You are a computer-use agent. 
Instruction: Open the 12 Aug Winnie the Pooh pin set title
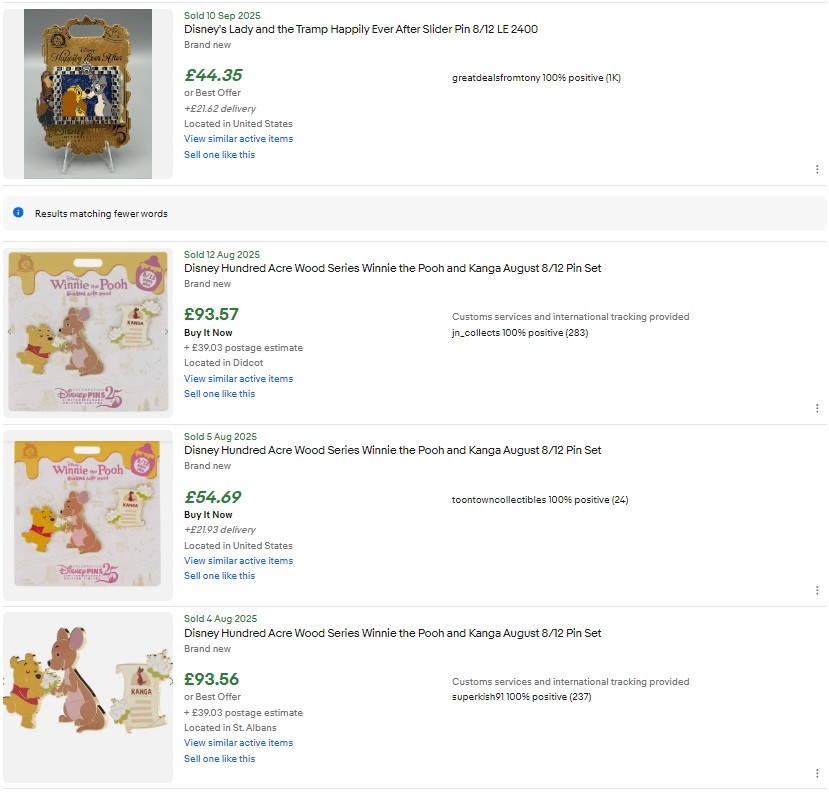(392, 268)
